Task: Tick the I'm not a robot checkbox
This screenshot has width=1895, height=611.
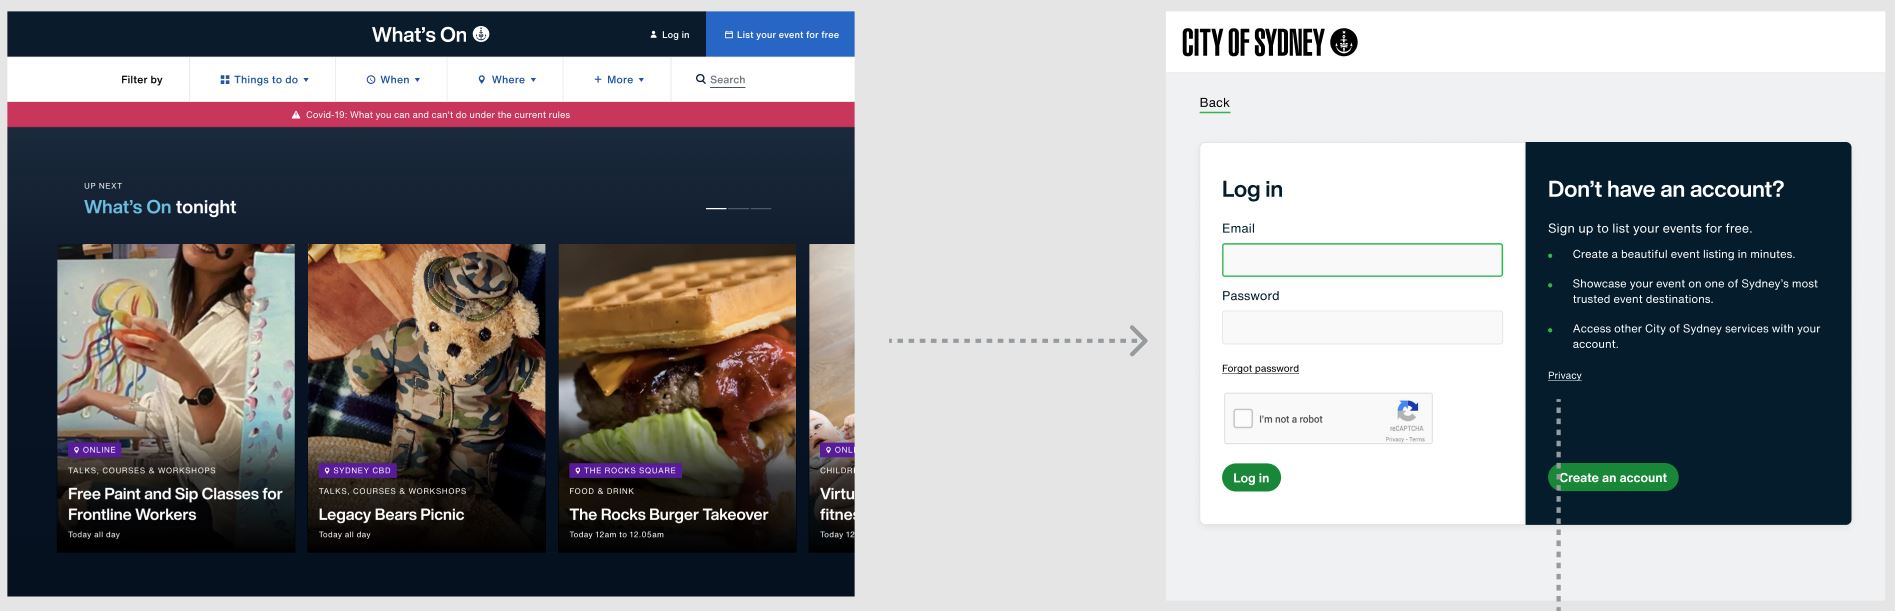Action: tap(1243, 419)
